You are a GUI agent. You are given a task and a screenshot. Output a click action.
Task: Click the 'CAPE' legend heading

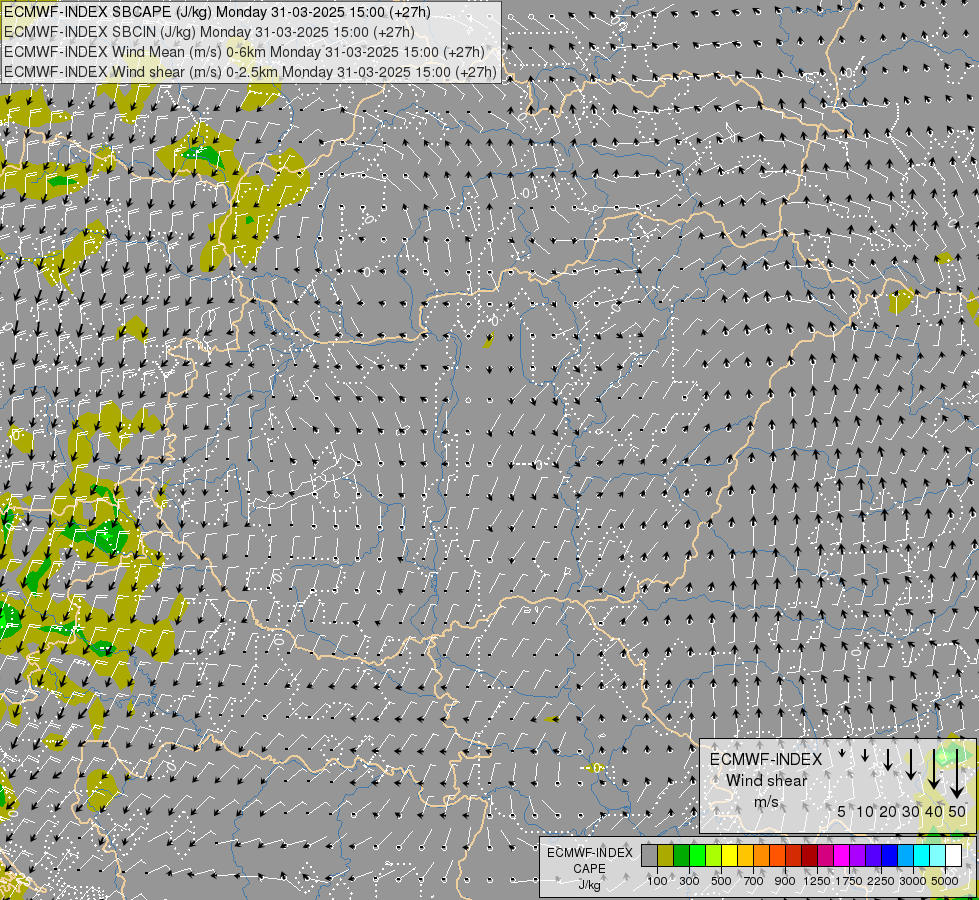pyautogui.click(x=589, y=869)
